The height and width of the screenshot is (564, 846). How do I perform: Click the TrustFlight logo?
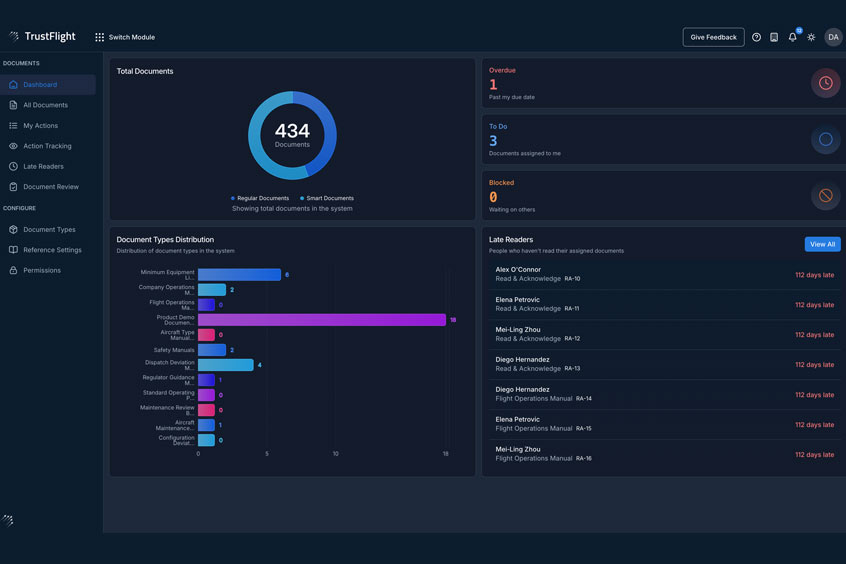click(41, 36)
